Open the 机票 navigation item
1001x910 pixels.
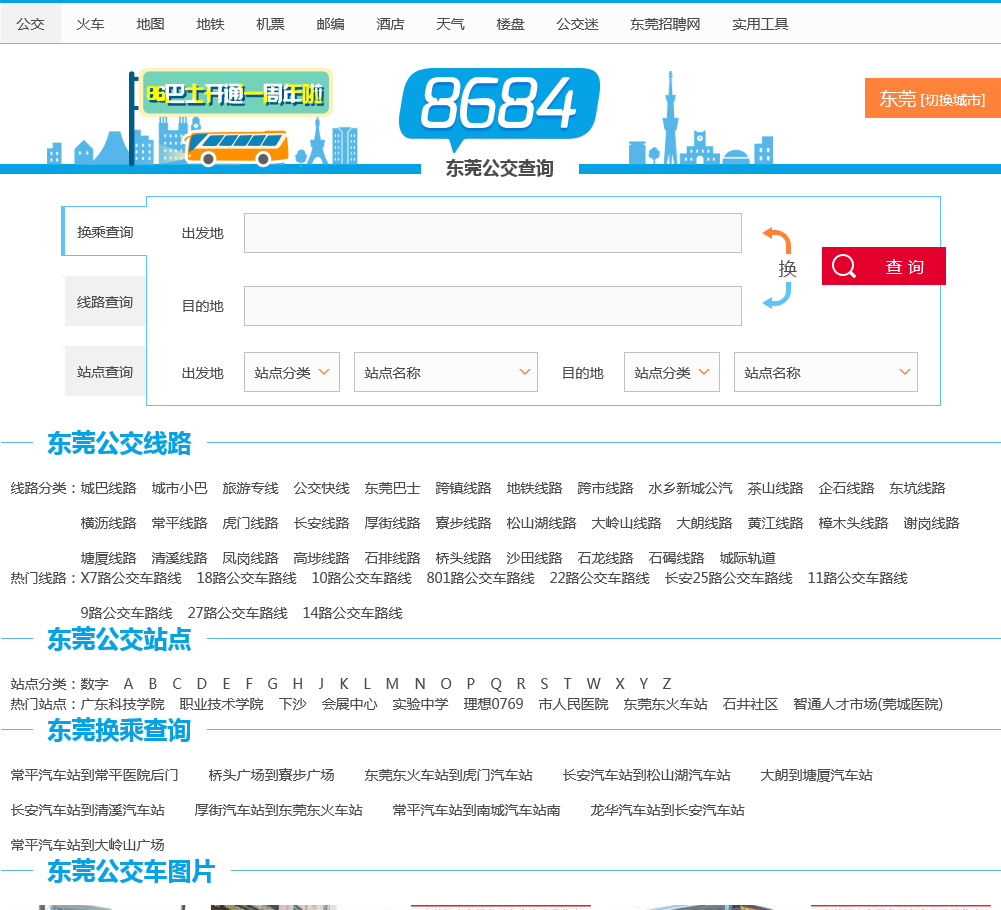coord(270,24)
